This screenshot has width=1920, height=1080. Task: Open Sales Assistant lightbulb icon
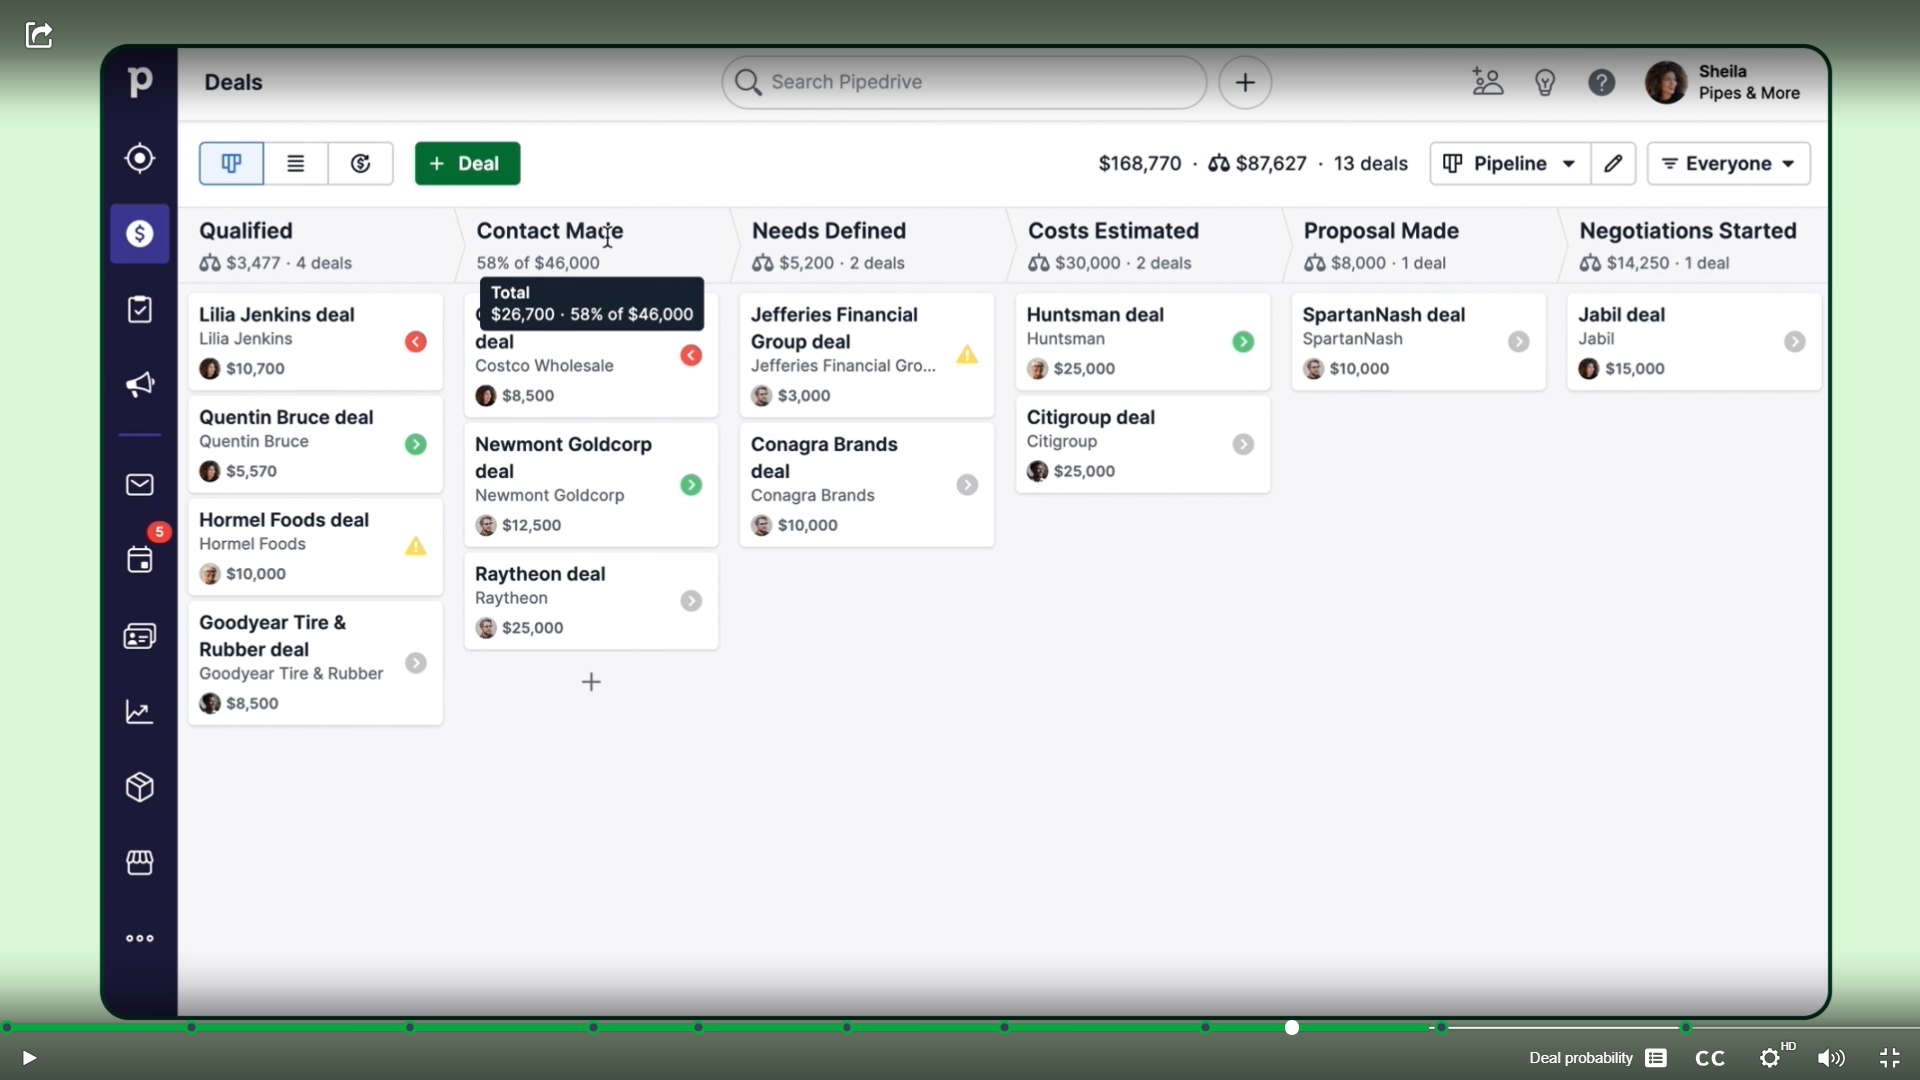[x=1545, y=82]
